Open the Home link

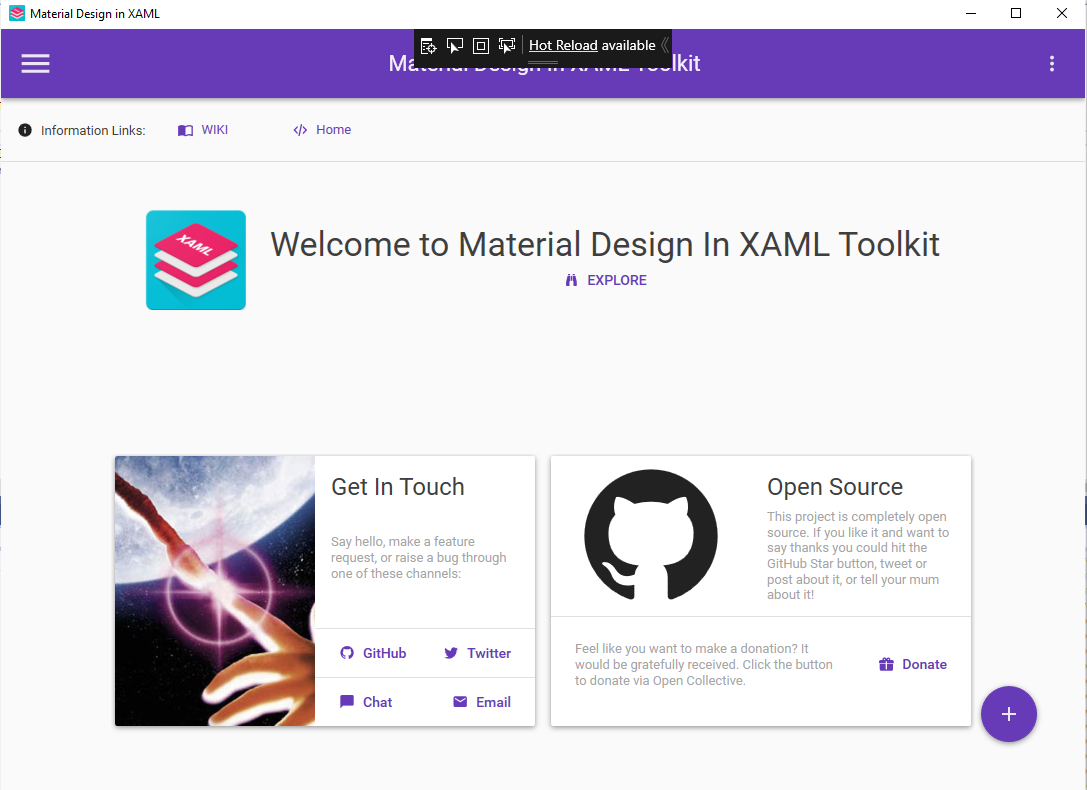322,130
